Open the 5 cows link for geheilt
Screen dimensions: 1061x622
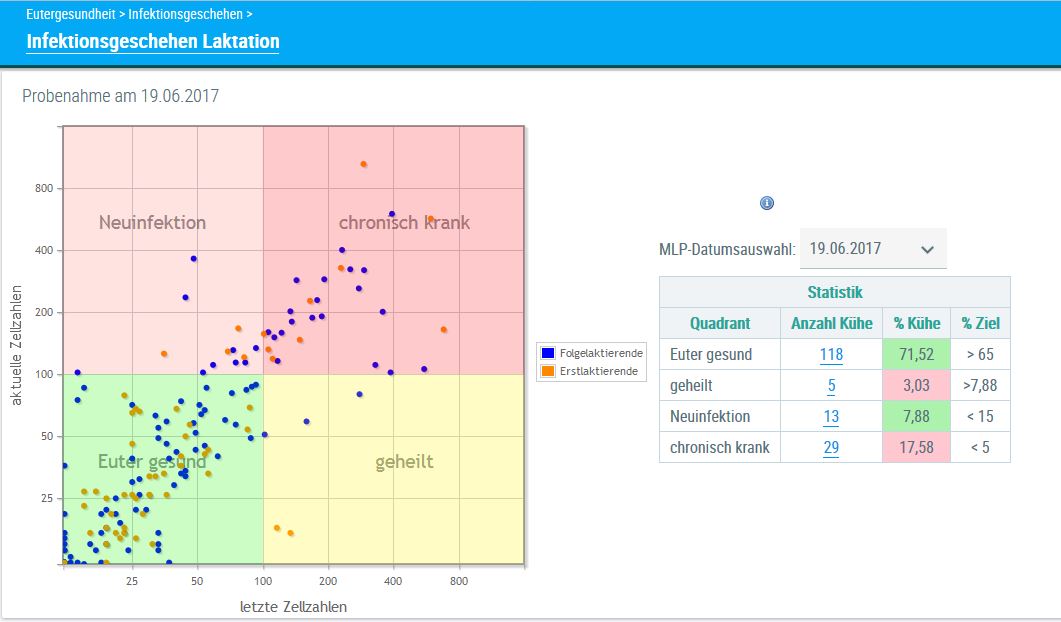(831, 385)
